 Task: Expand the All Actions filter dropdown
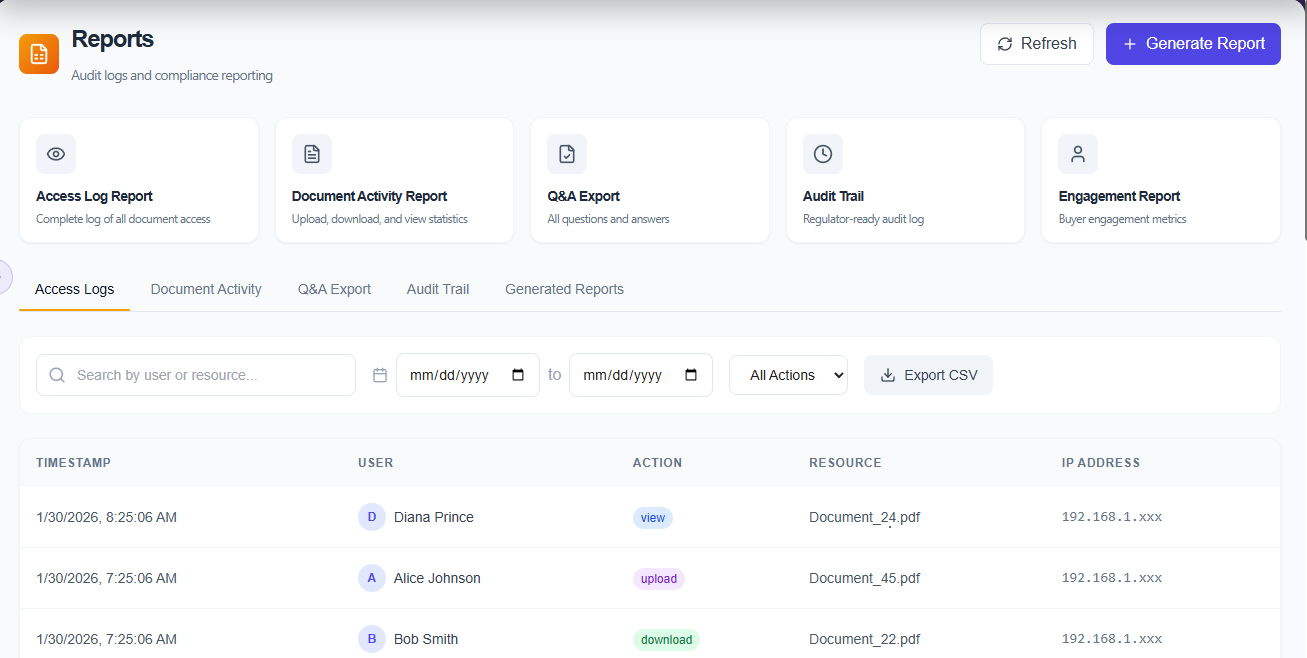point(788,375)
